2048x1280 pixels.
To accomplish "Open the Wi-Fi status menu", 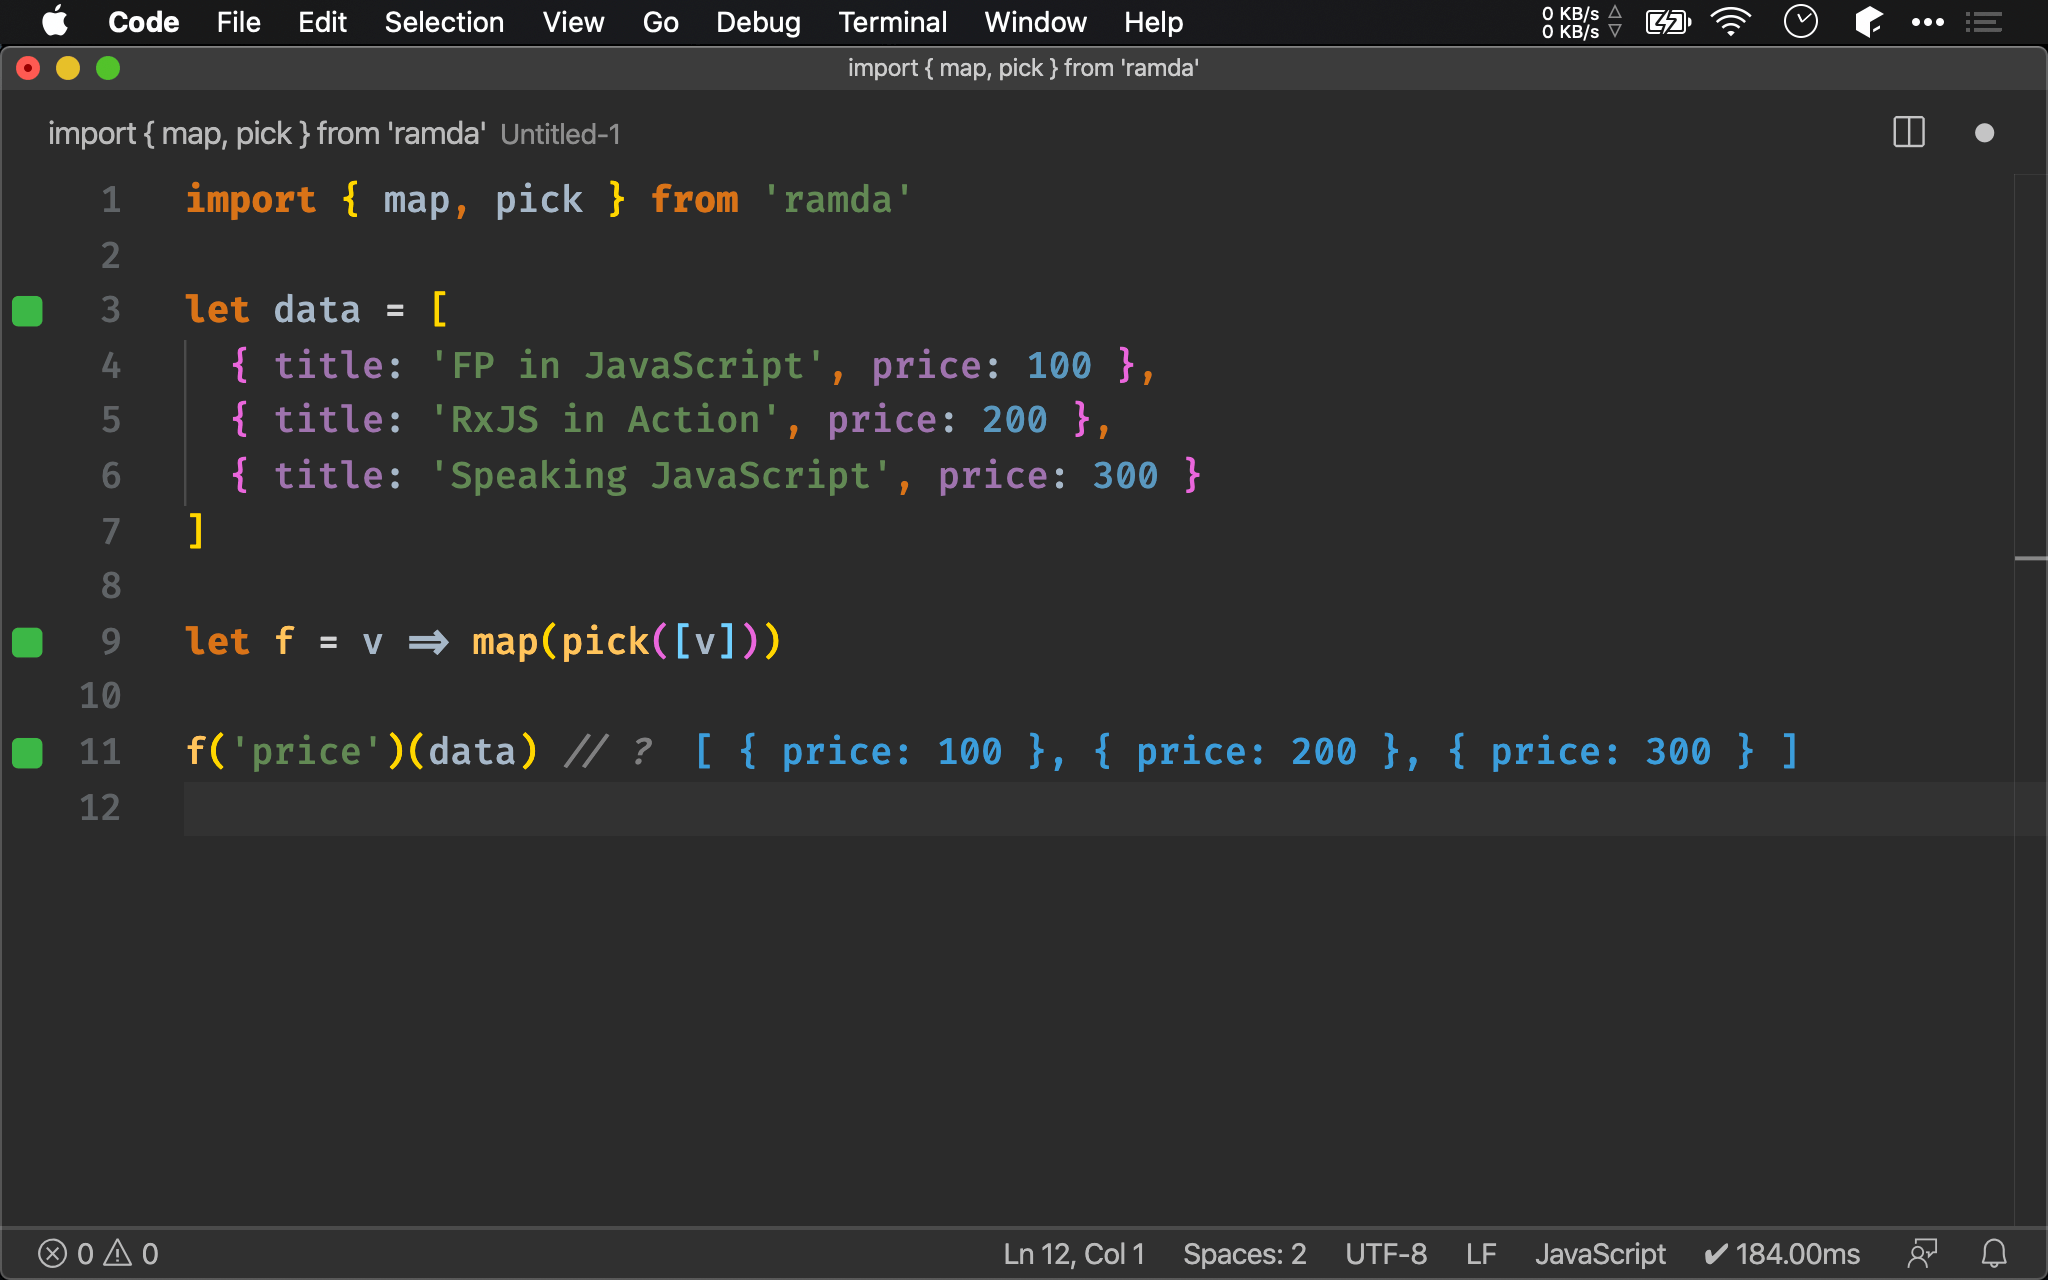I will click(x=1731, y=22).
